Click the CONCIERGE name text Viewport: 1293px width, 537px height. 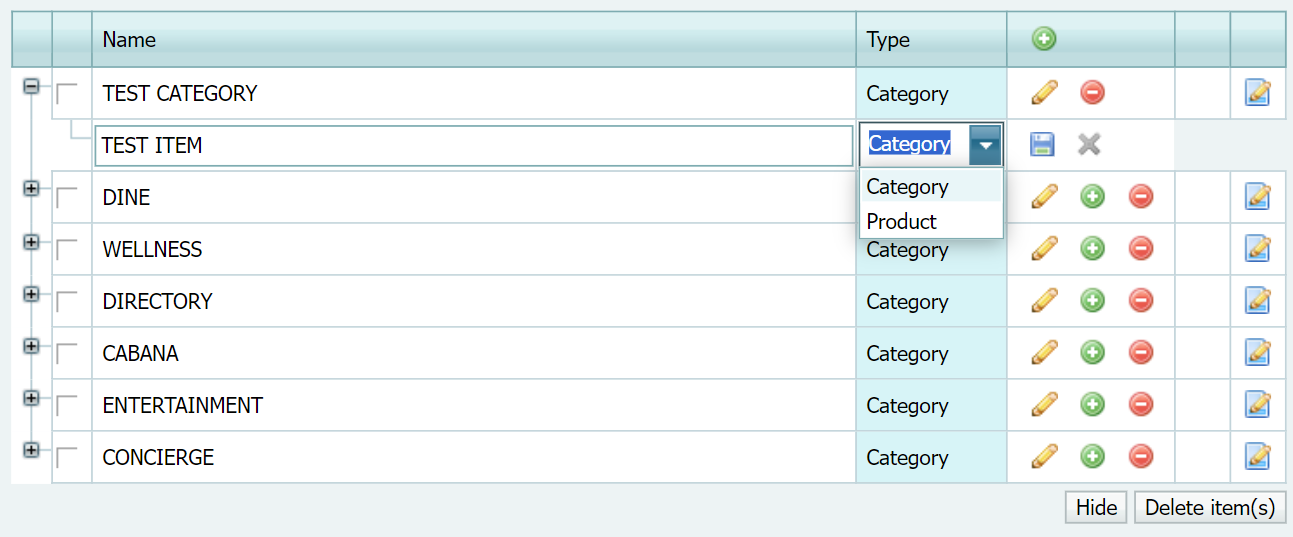[x=158, y=457]
